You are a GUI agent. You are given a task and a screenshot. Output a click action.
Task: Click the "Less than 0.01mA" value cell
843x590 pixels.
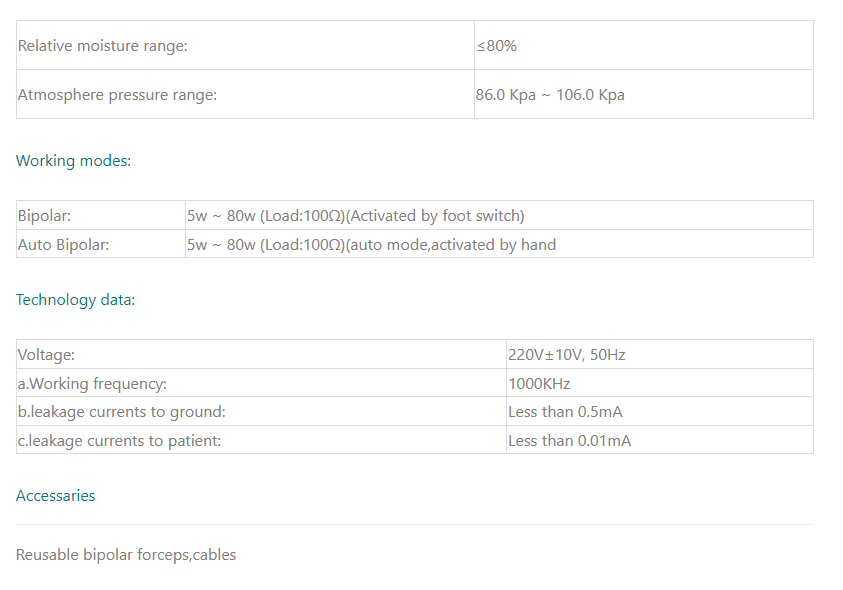click(570, 440)
